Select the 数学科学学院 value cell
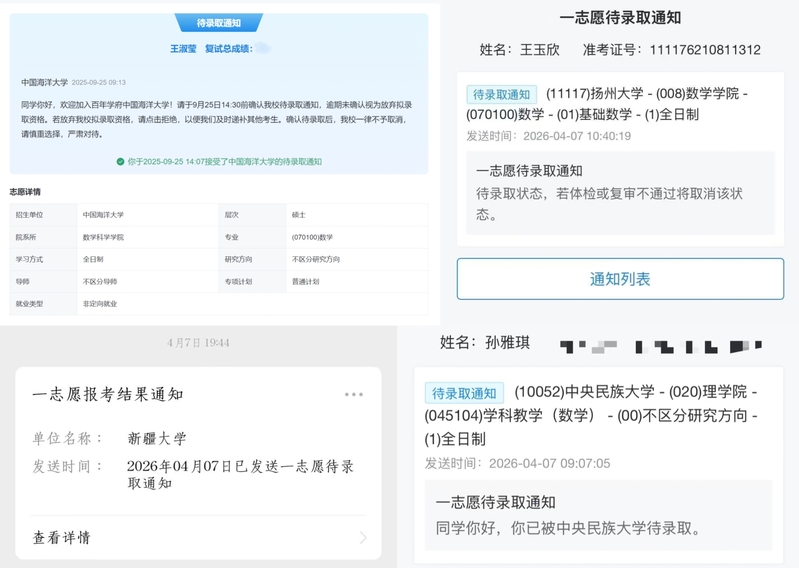 tap(148, 237)
